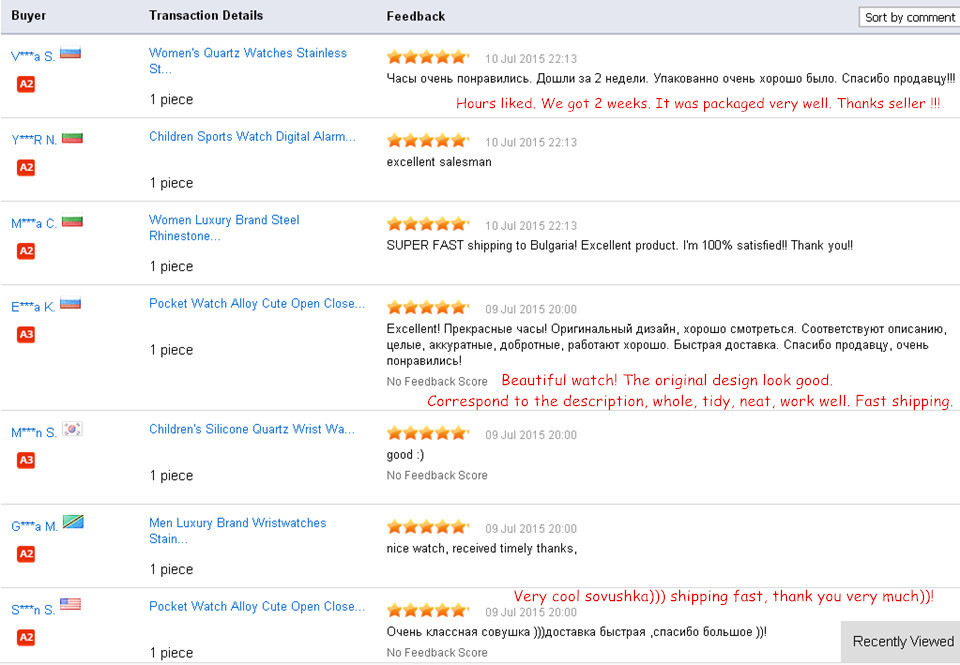Image resolution: width=960 pixels, height=665 pixels.
Task: Click the A2 badge under buyer Y***R N.
Action: (26, 167)
